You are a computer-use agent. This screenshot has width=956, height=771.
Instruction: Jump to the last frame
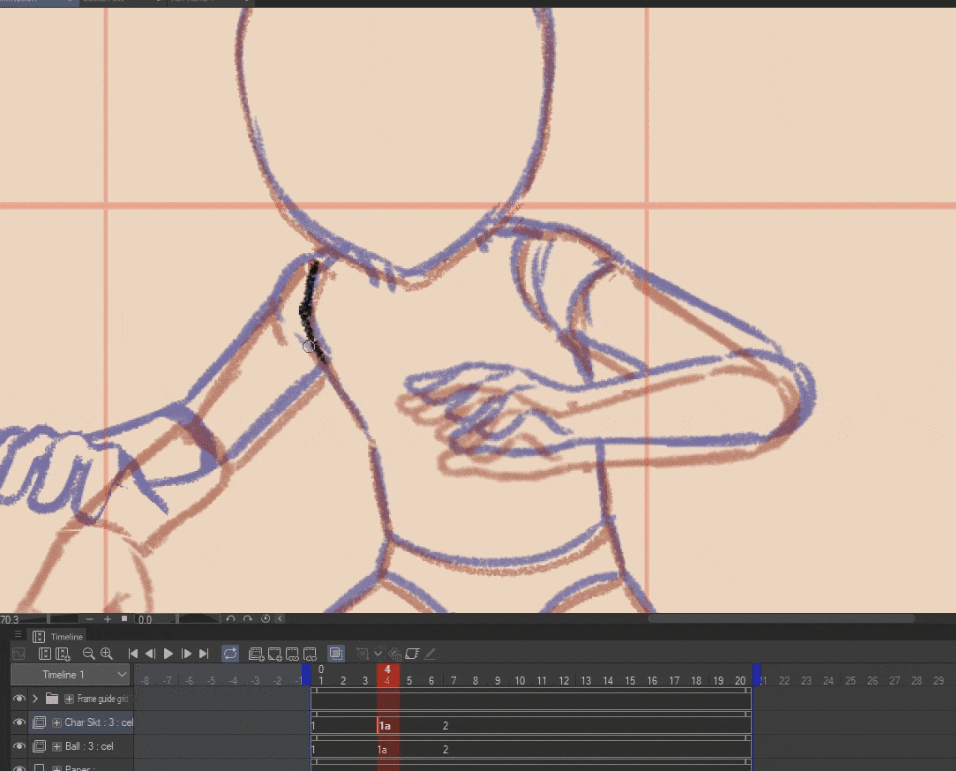[x=204, y=654]
